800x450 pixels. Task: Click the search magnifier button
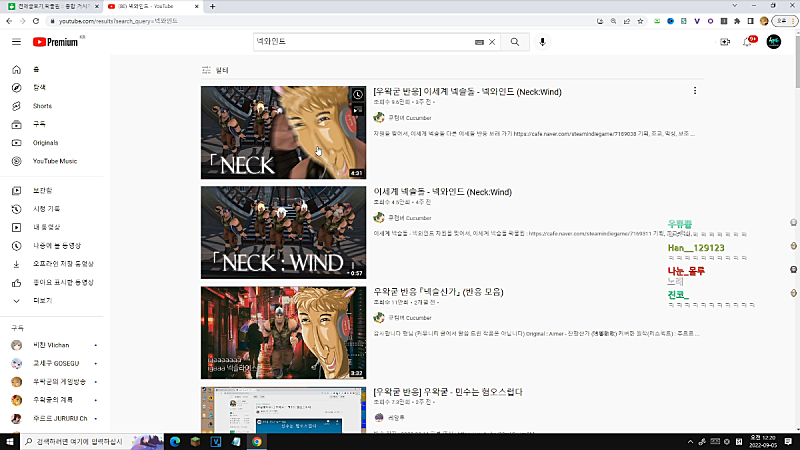point(515,42)
